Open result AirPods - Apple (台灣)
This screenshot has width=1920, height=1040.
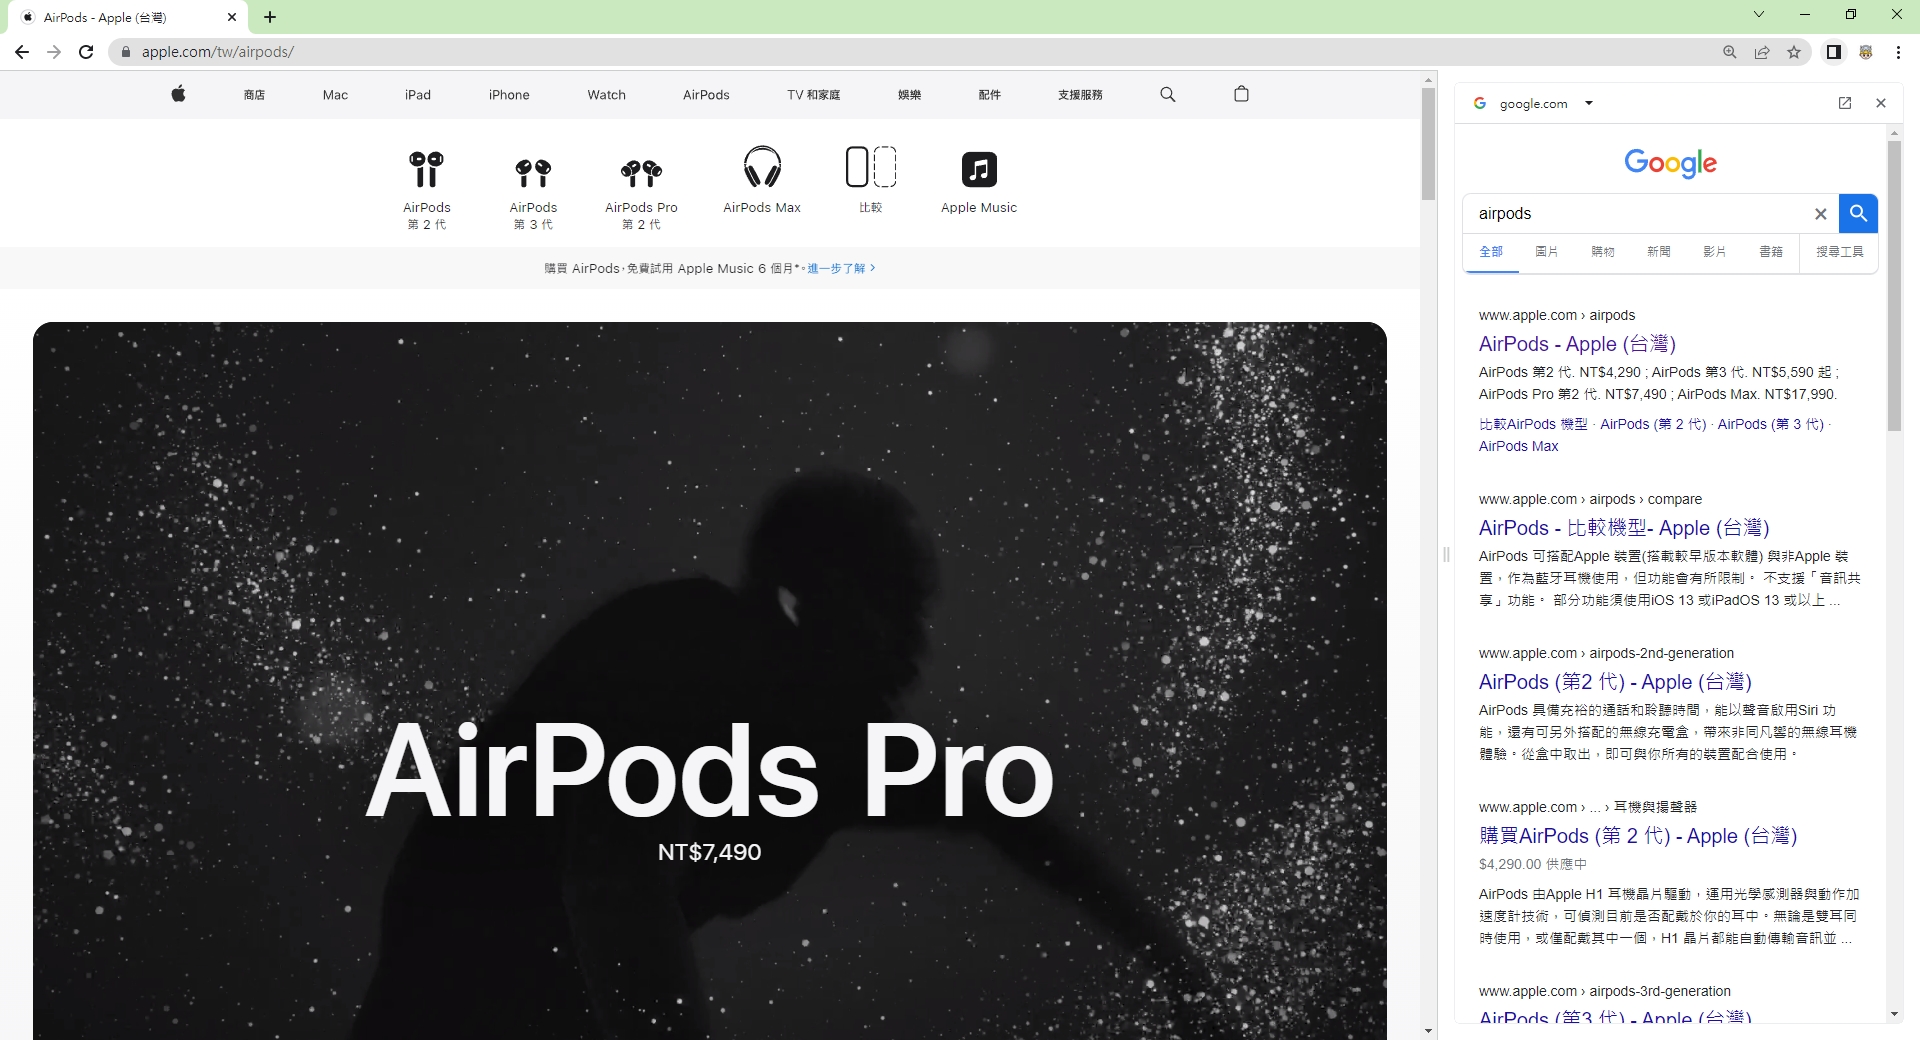point(1577,344)
